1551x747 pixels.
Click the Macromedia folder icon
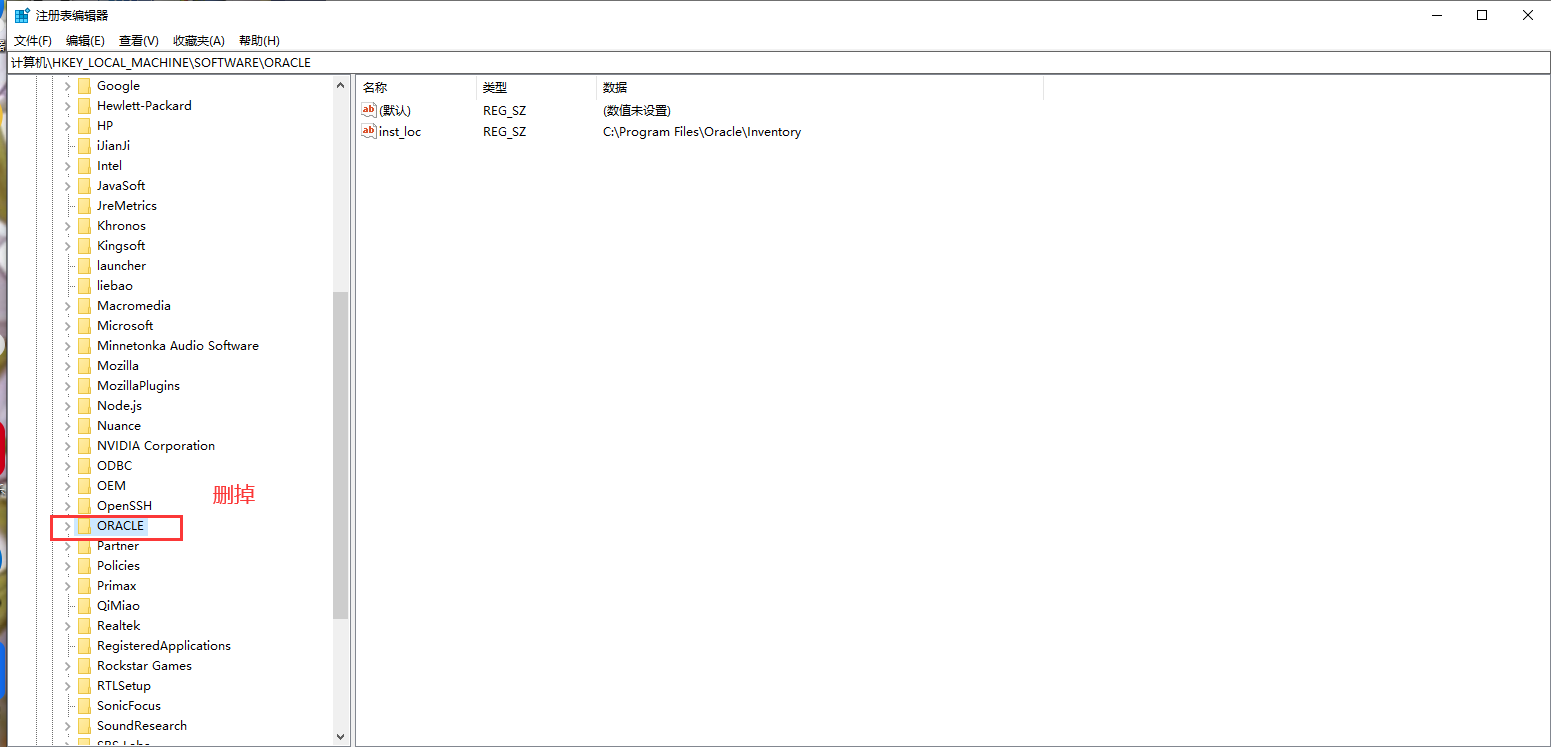point(85,306)
